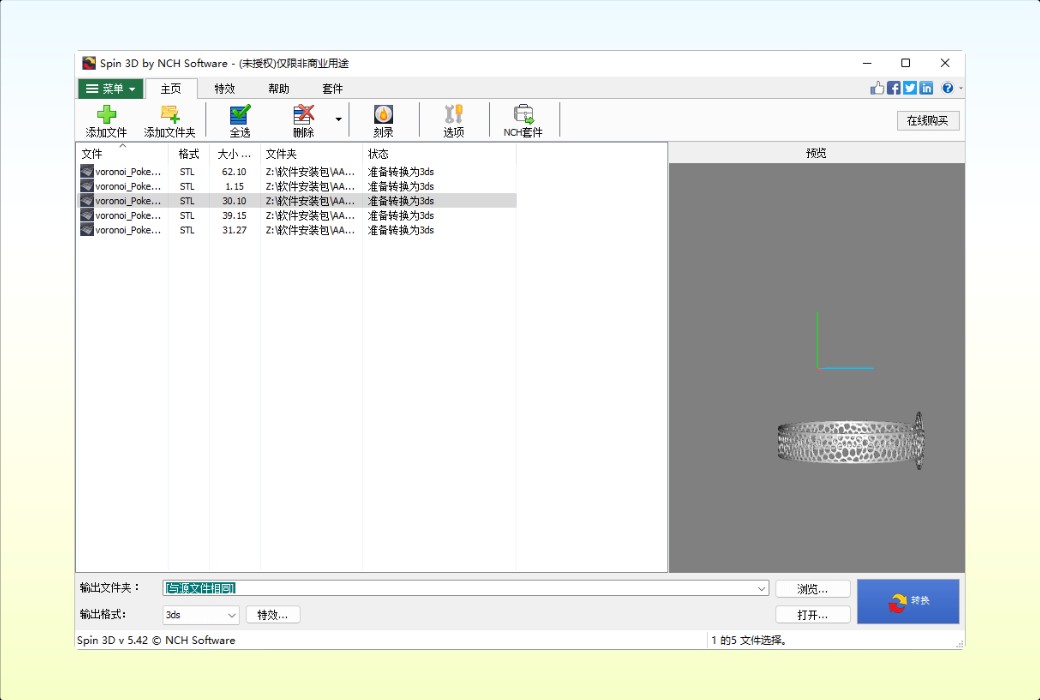Open the 帮助 tab
The width and height of the screenshot is (1040, 700).
279,88
